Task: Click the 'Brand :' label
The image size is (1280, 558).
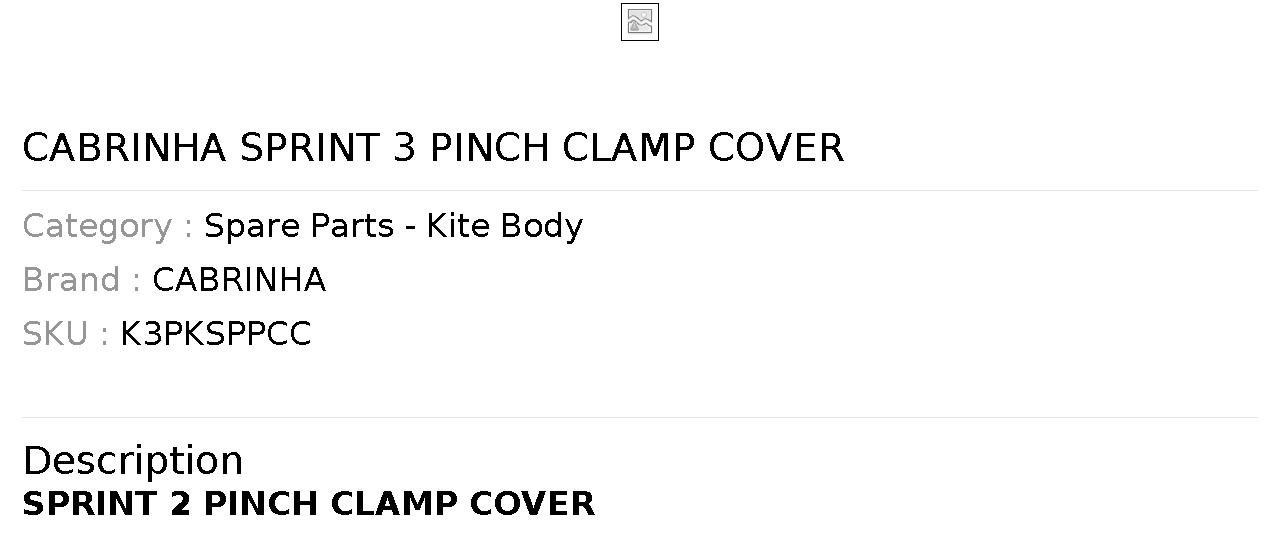Action: coord(81,280)
